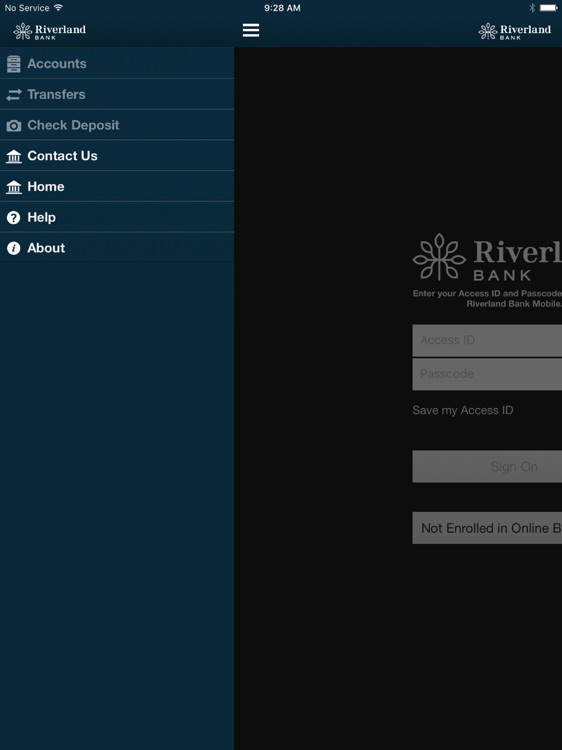This screenshot has height=750, width=562.
Task: Open the Transfers menu item
Action: (x=117, y=94)
